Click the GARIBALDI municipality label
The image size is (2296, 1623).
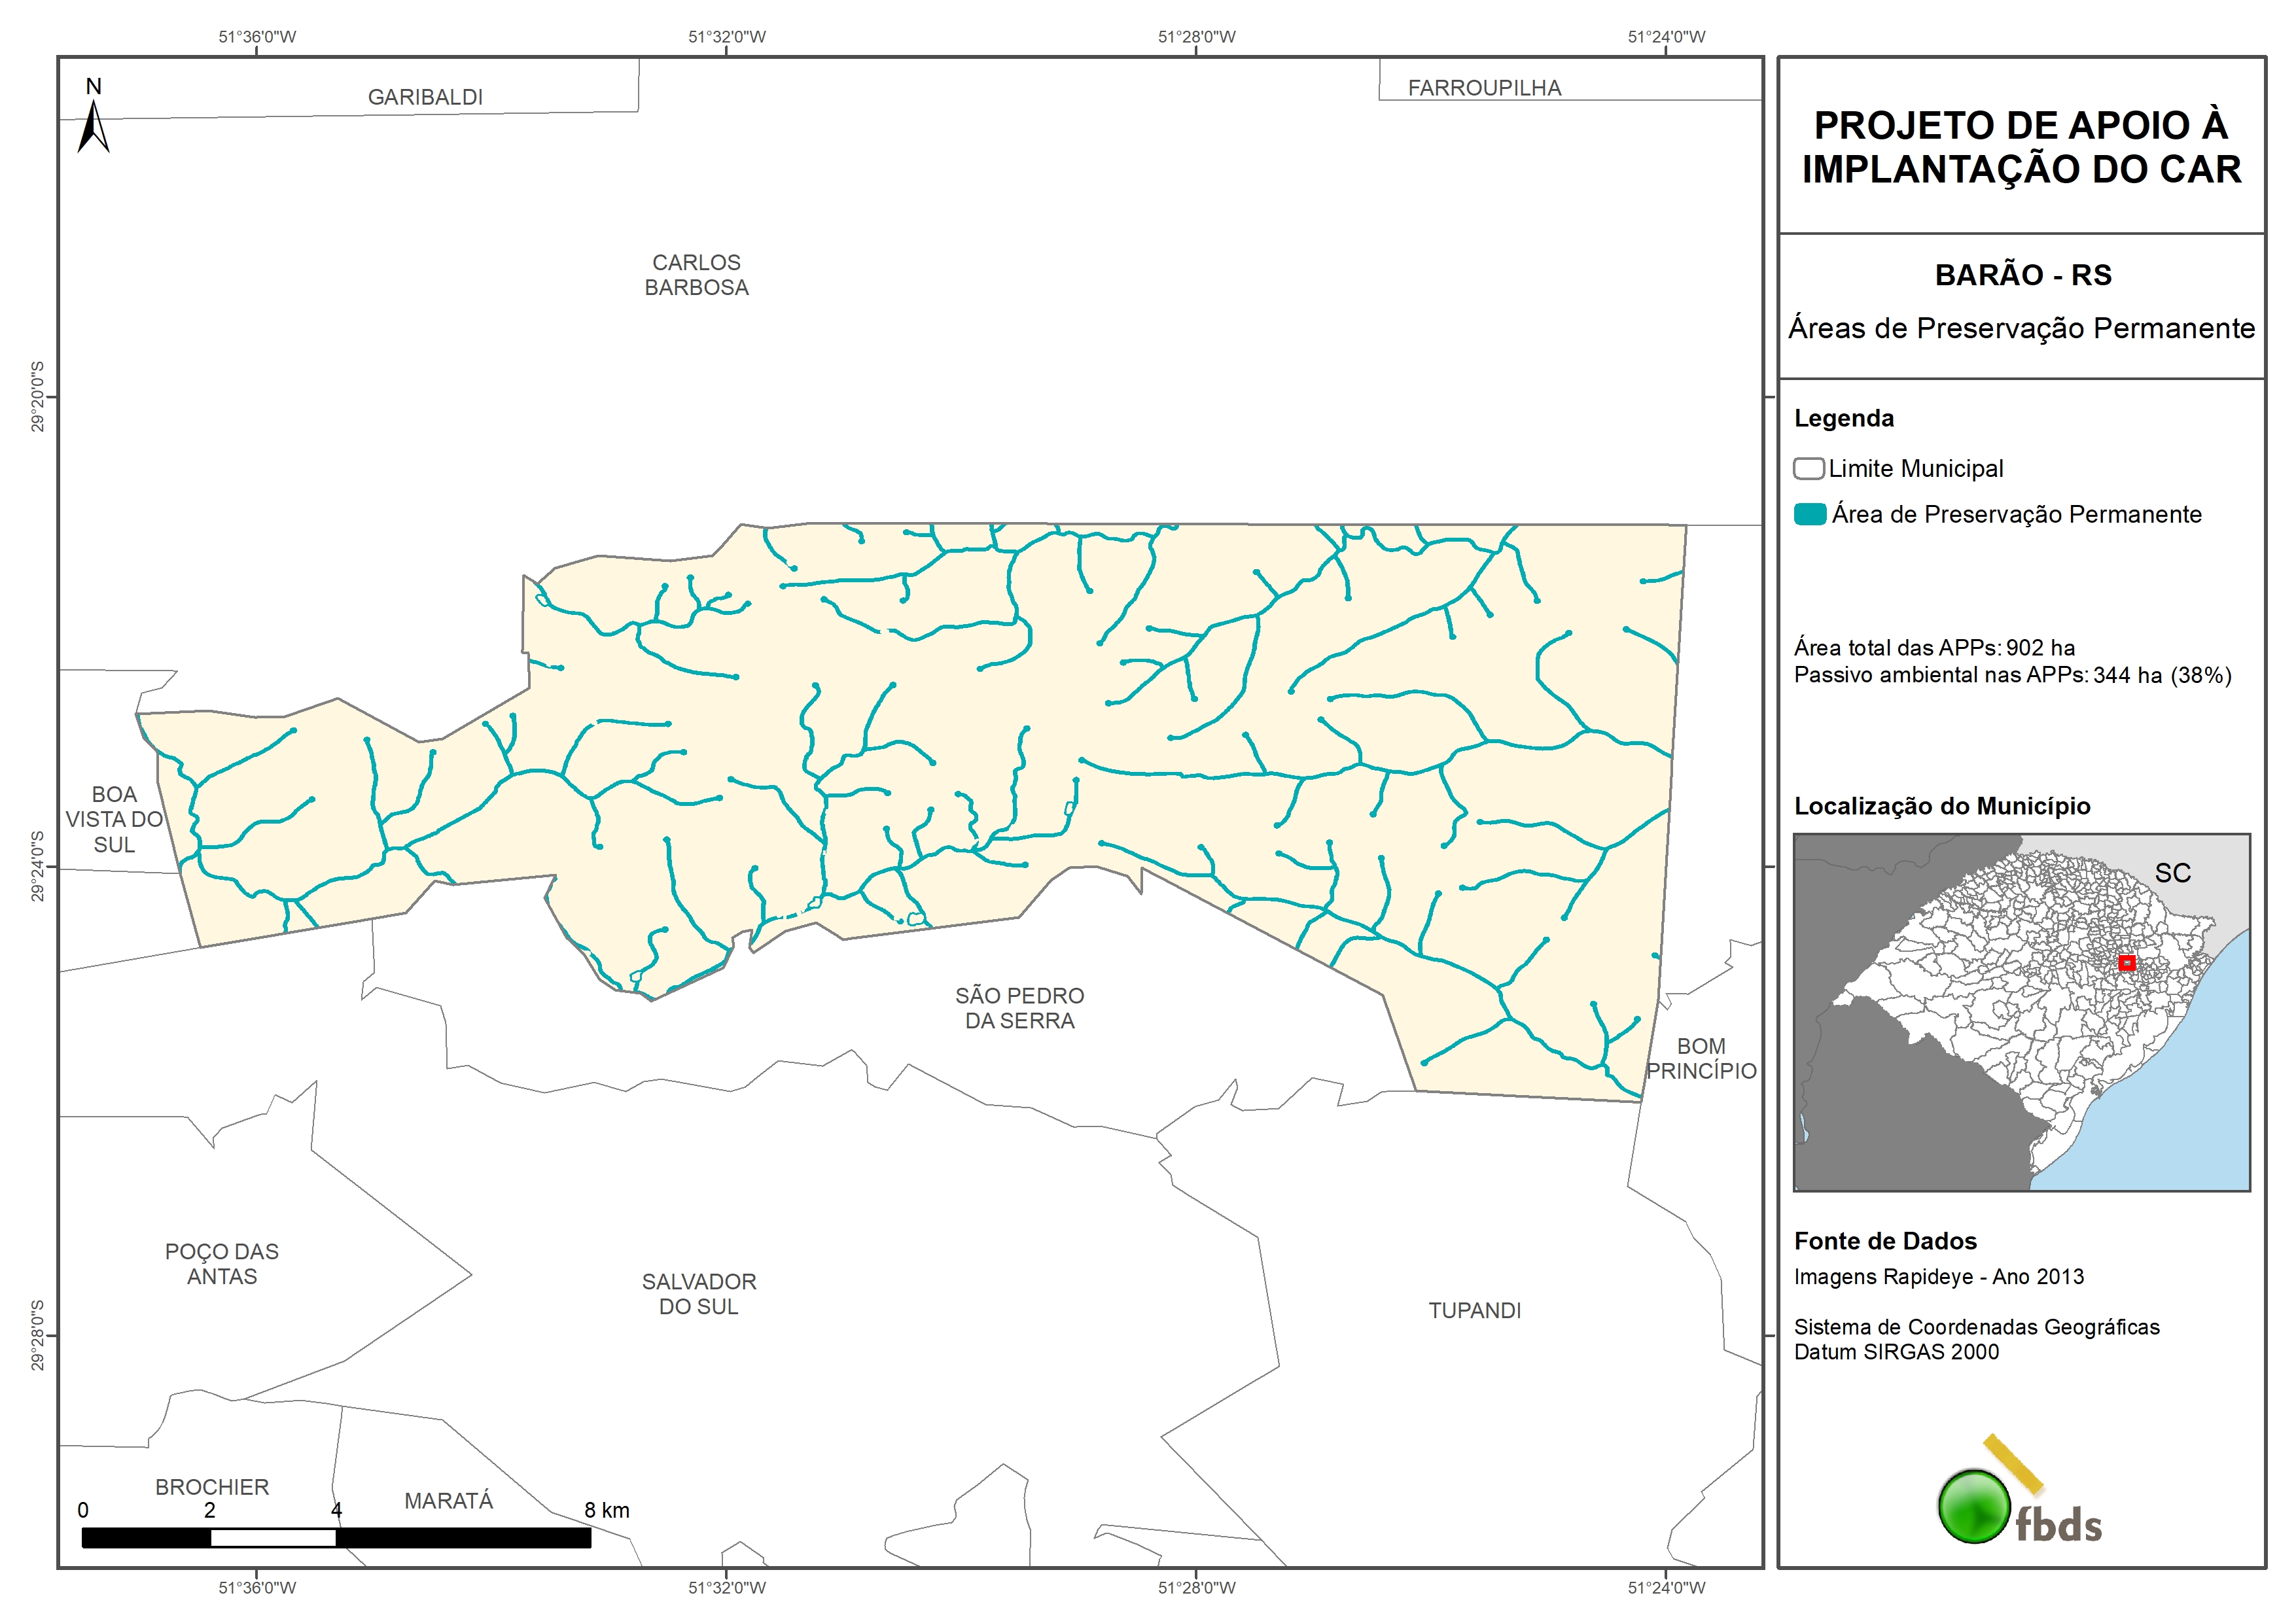click(425, 97)
